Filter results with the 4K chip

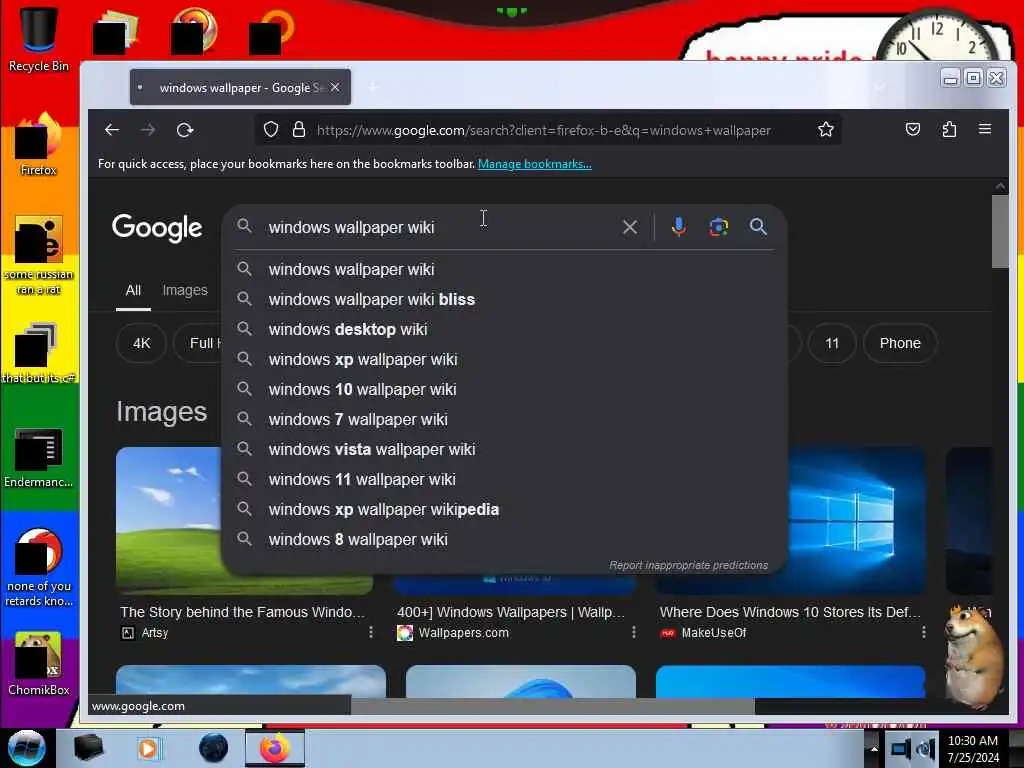142,343
